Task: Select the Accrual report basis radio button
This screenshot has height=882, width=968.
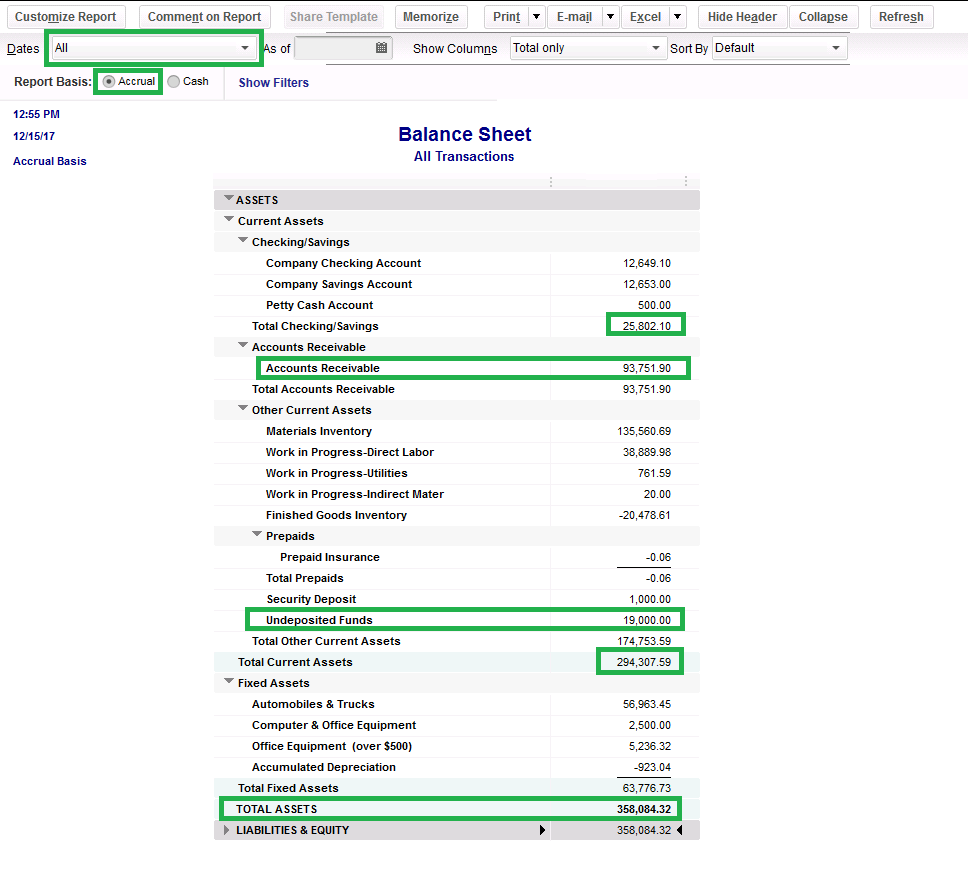Action: pyautogui.click(x=109, y=82)
